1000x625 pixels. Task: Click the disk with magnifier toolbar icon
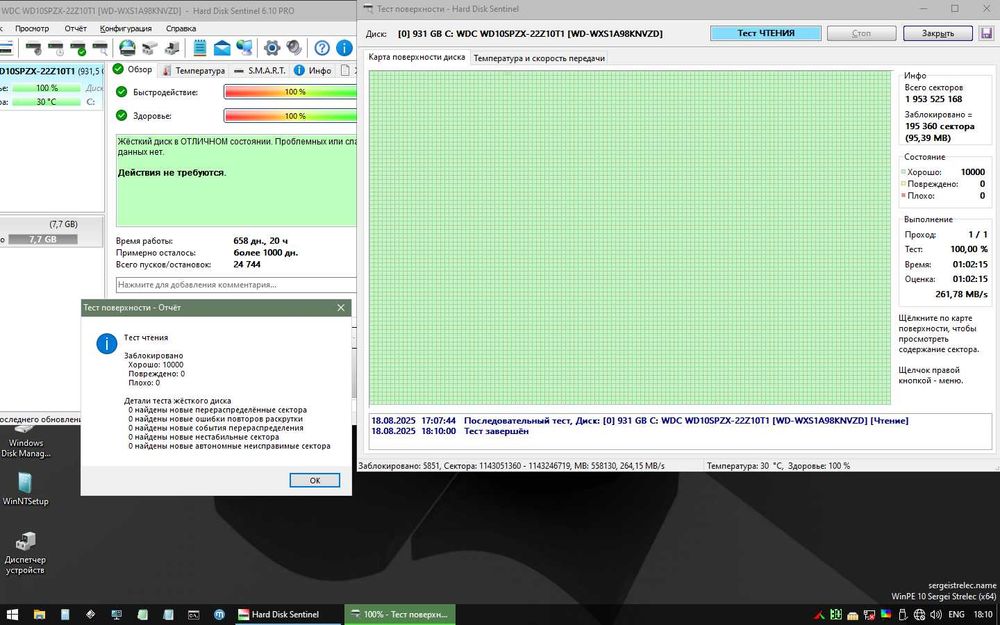(99, 48)
